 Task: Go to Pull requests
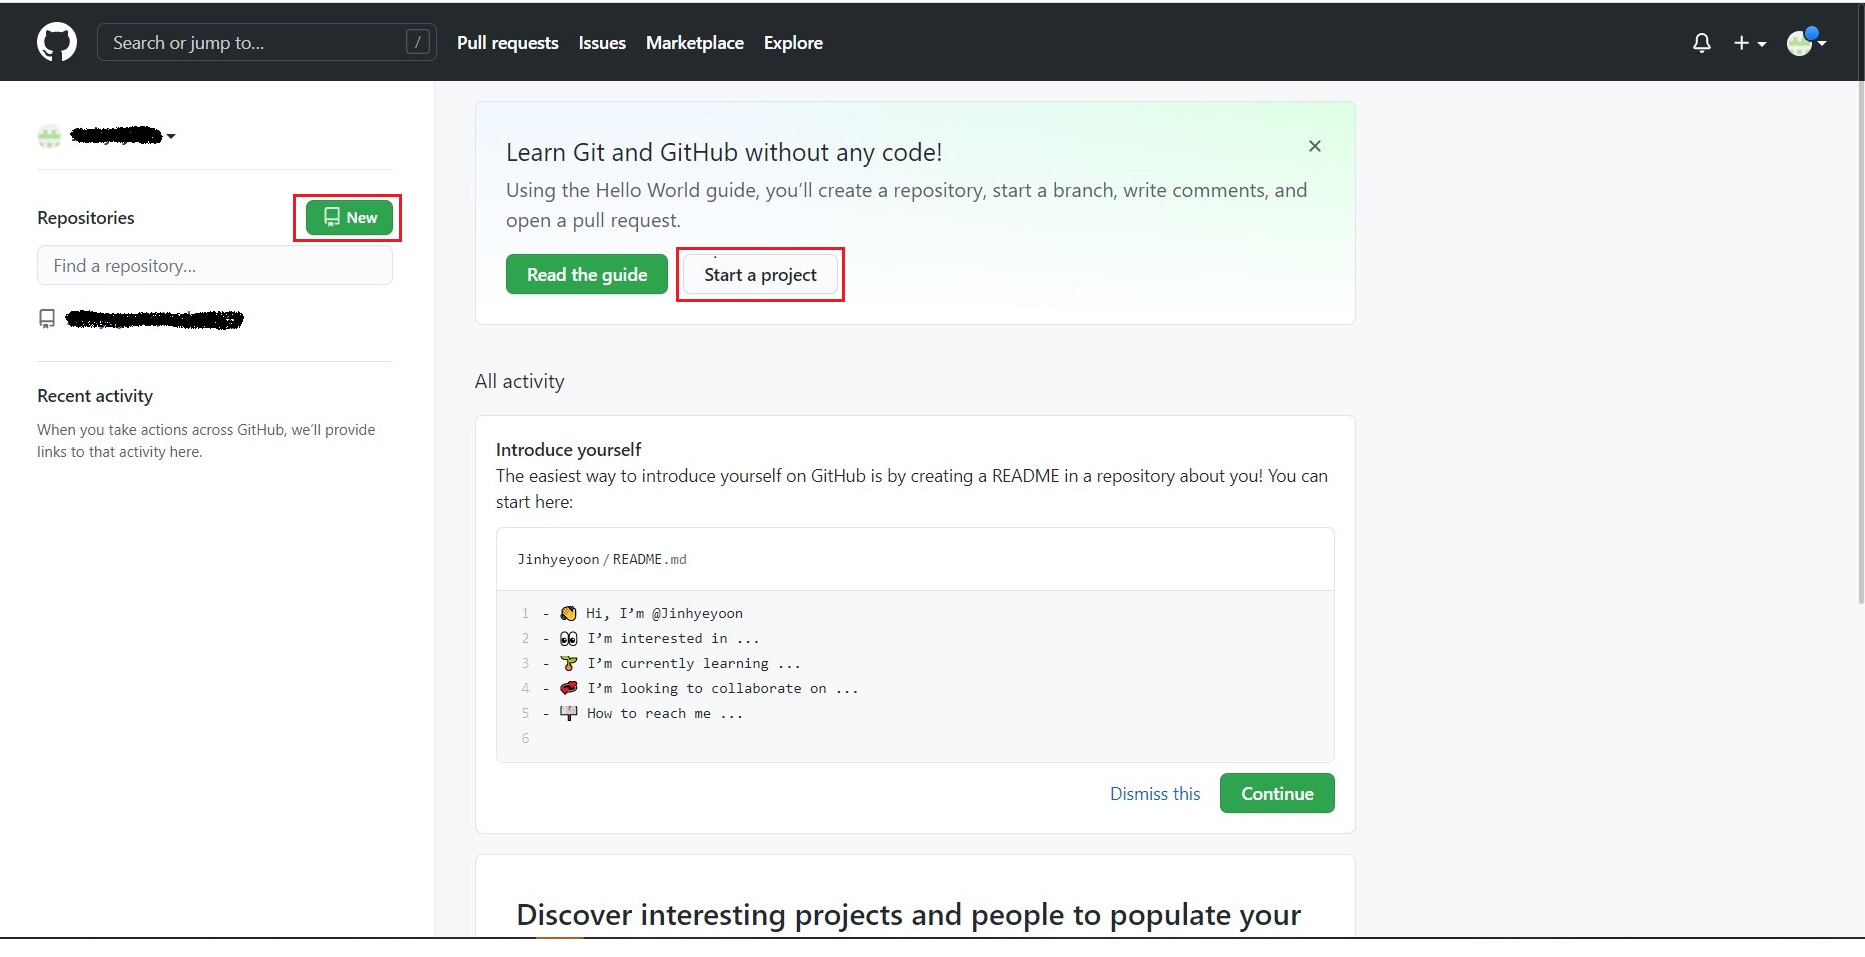507,43
